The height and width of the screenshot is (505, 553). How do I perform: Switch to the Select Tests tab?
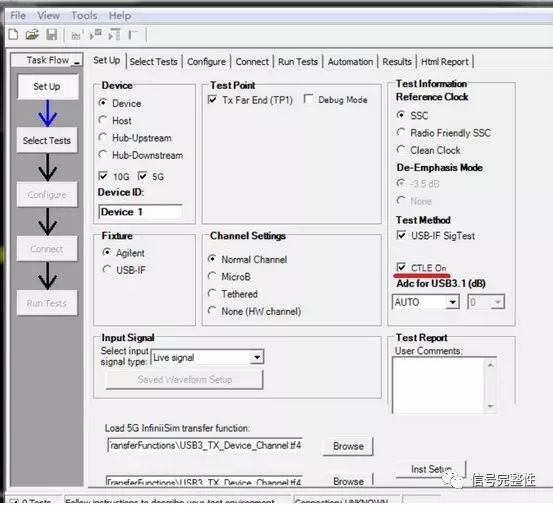pyautogui.click(x=153, y=62)
